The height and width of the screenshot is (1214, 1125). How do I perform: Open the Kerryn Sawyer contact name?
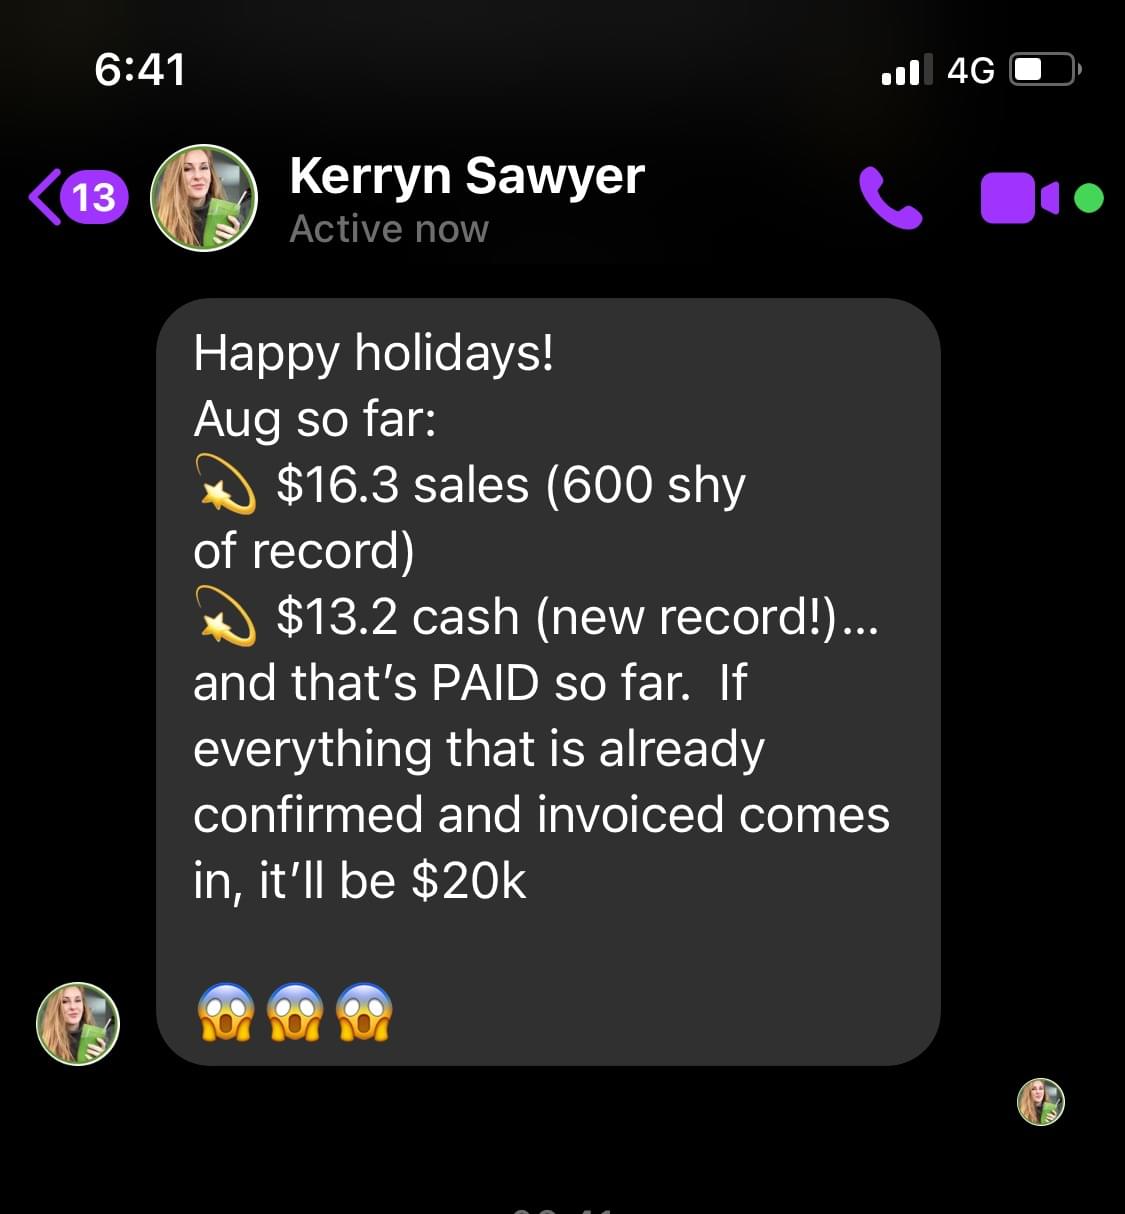click(x=467, y=175)
